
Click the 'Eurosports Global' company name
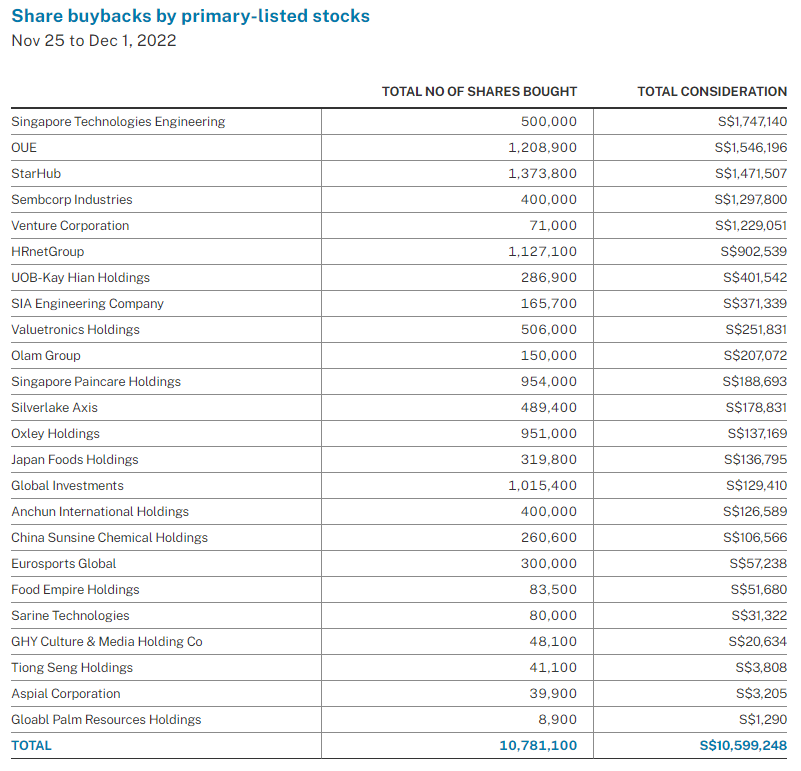click(63, 564)
